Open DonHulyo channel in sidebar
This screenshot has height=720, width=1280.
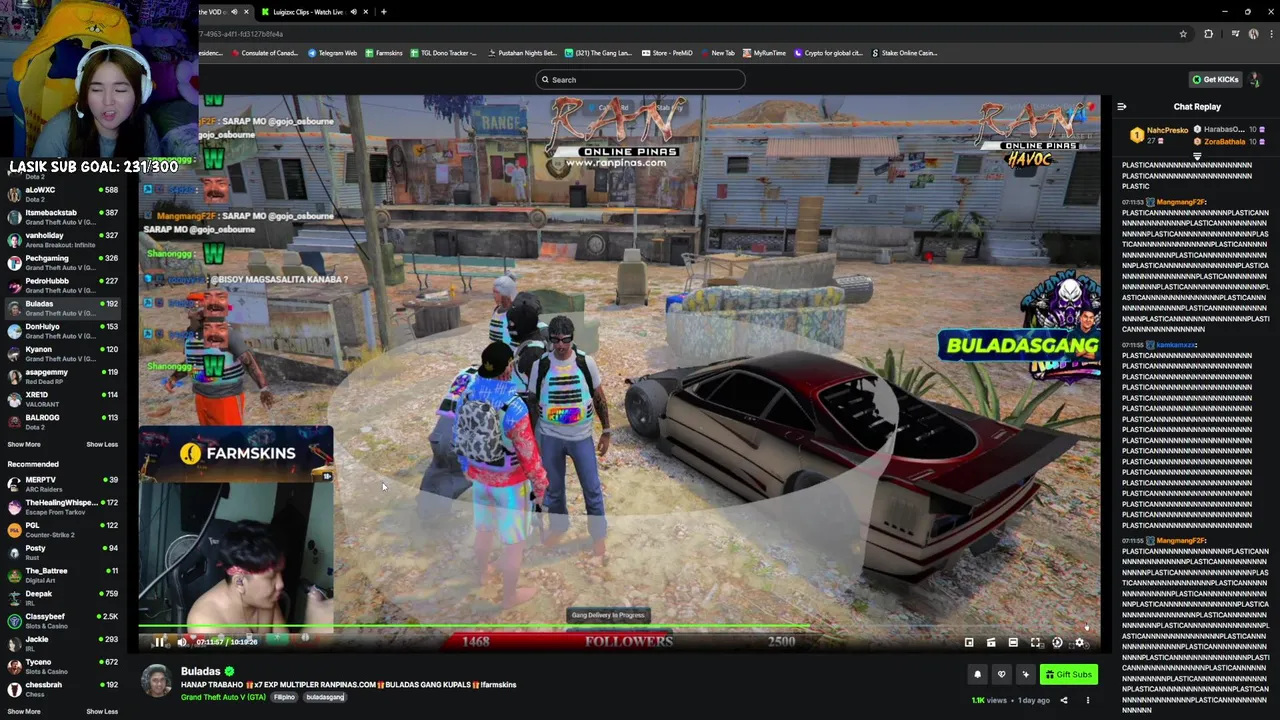coord(62,331)
